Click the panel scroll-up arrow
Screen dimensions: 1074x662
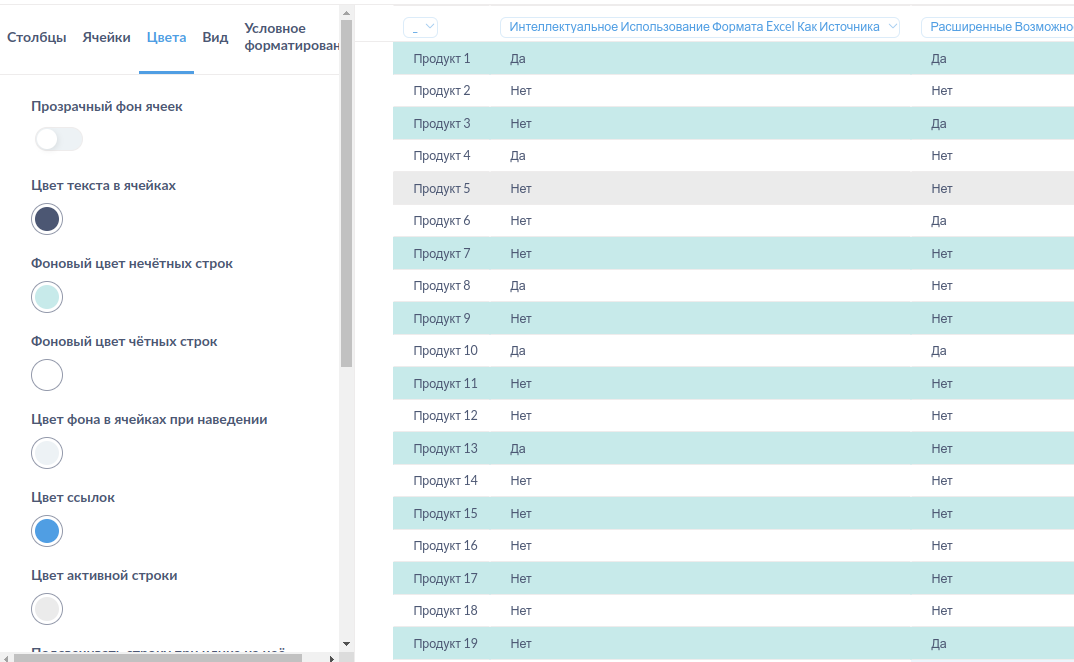click(346, 14)
